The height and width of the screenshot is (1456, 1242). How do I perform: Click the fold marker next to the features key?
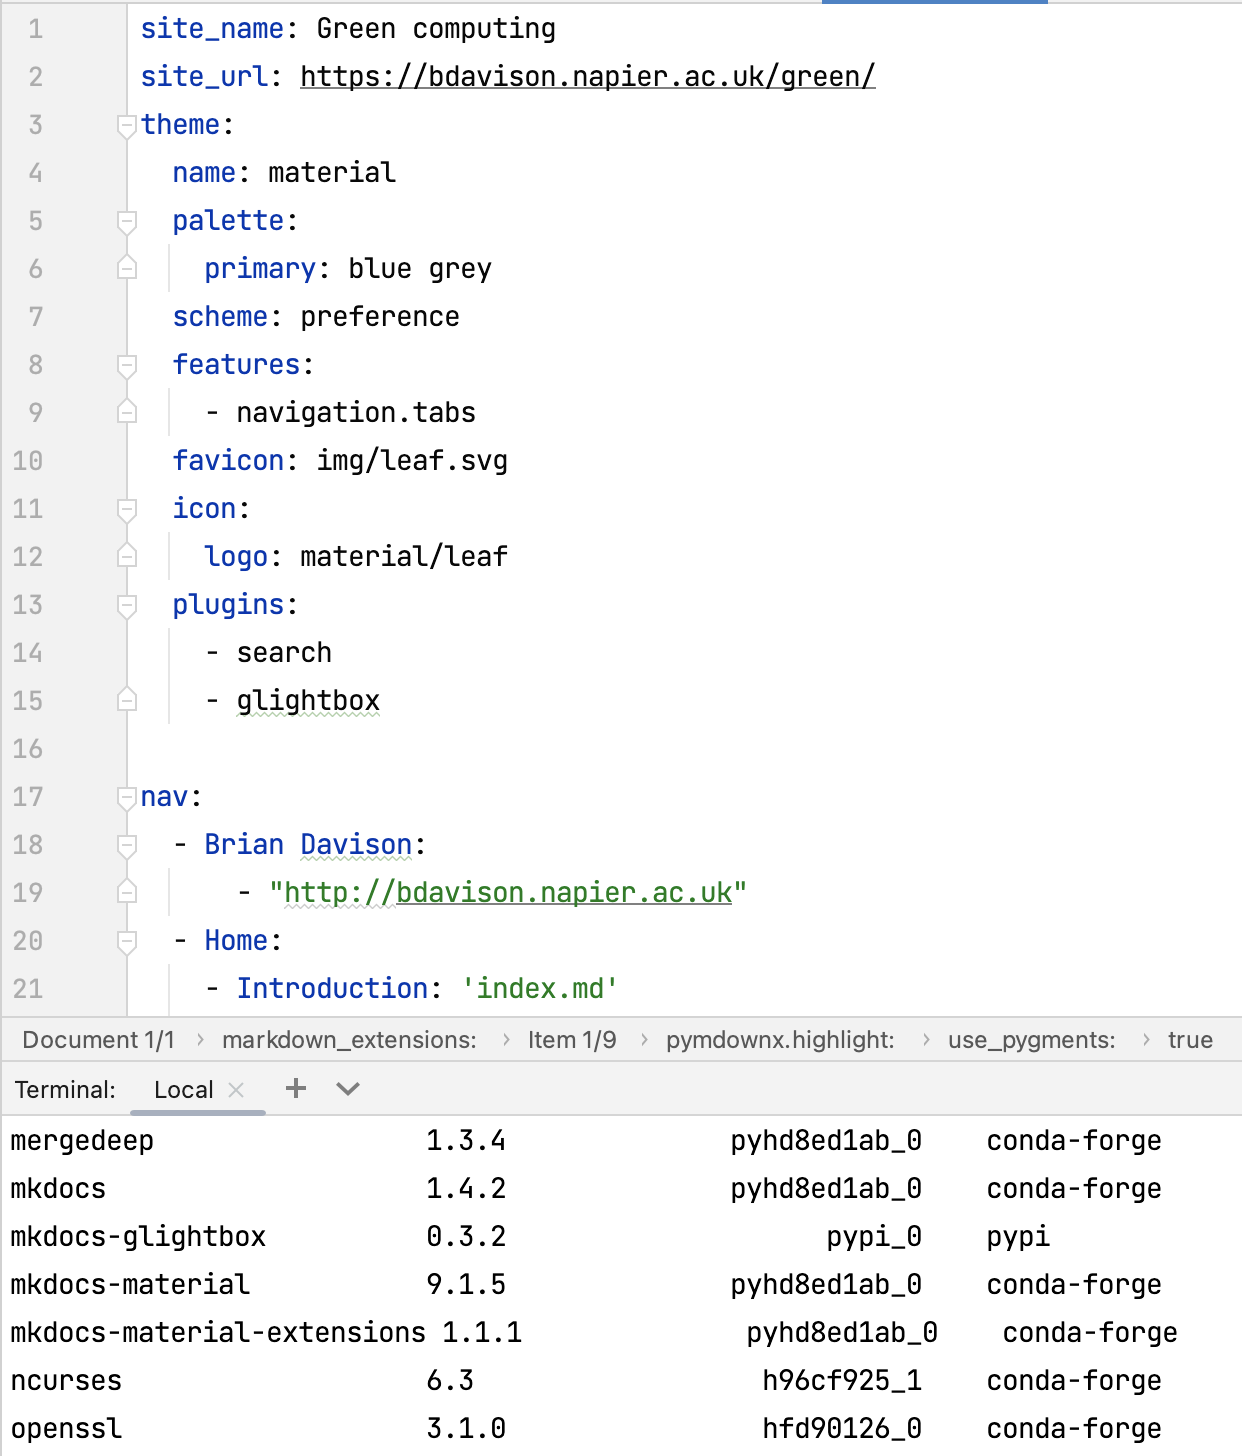[126, 364]
